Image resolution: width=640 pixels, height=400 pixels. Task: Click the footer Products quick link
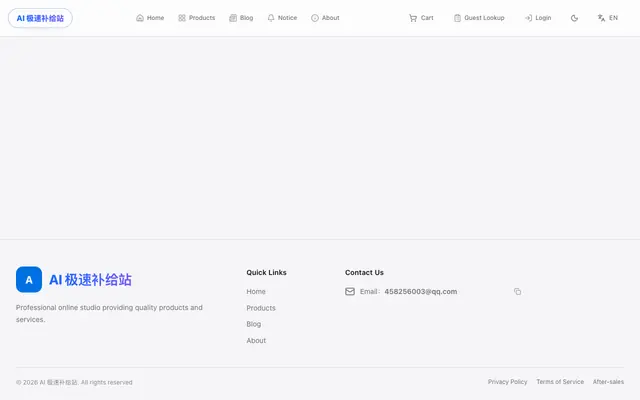coord(261,308)
